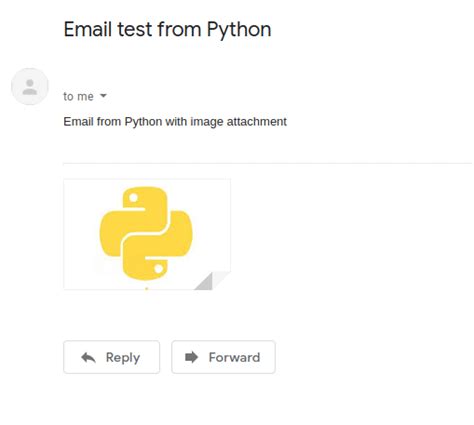Click the sender's gray avatar icon
This screenshot has height=425, width=474.
point(30,87)
